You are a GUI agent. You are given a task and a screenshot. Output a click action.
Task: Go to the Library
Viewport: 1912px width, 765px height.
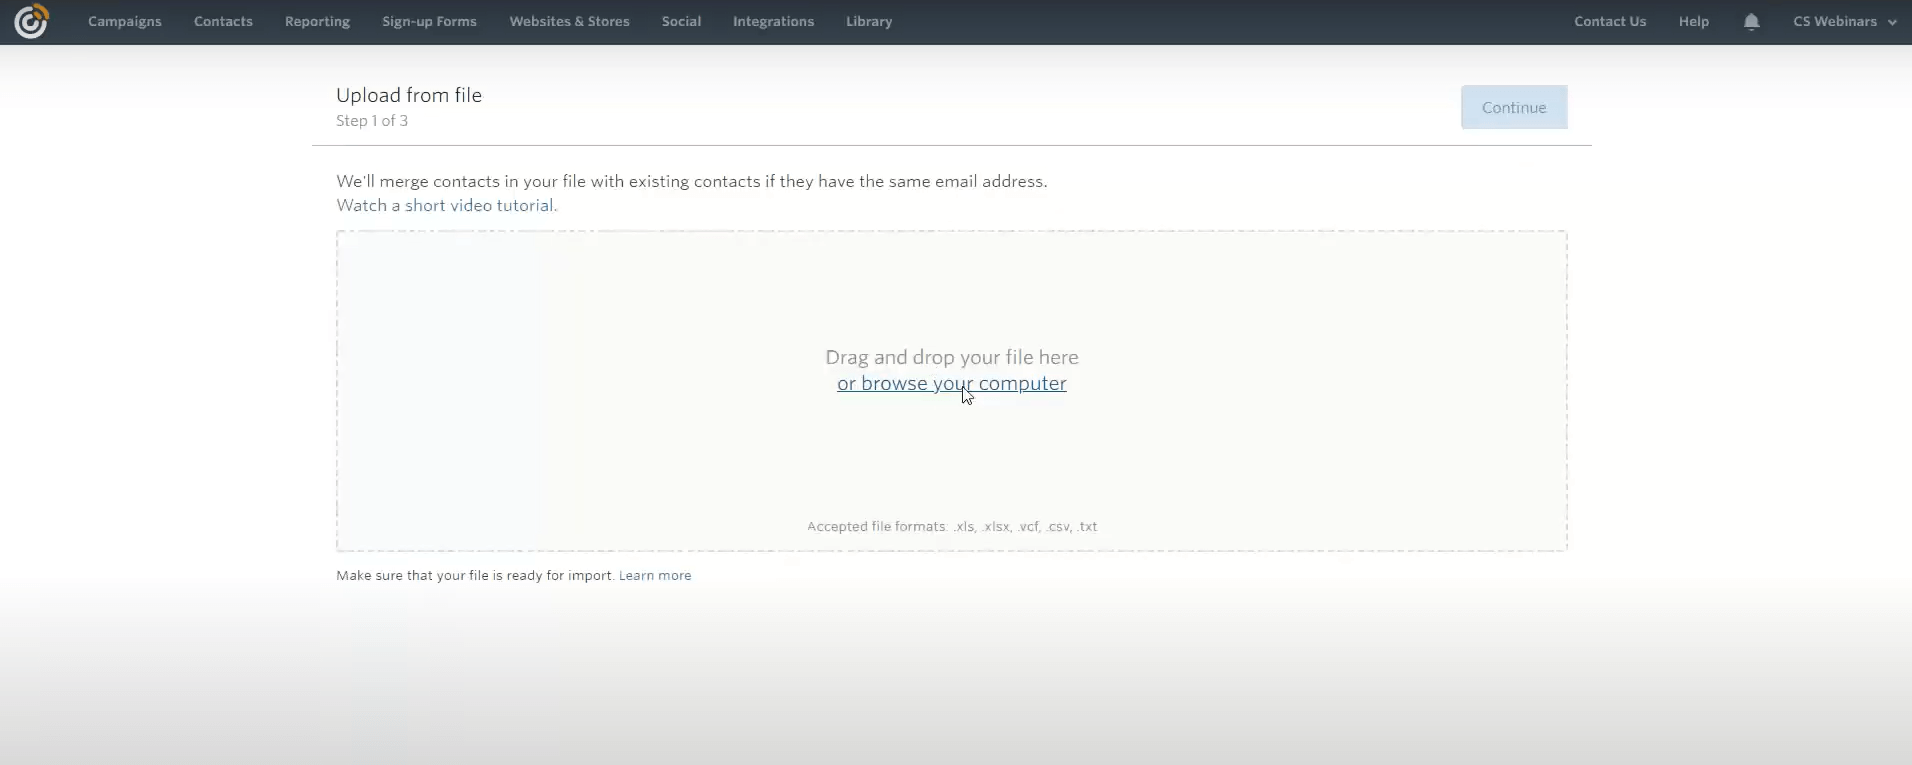click(868, 22)
